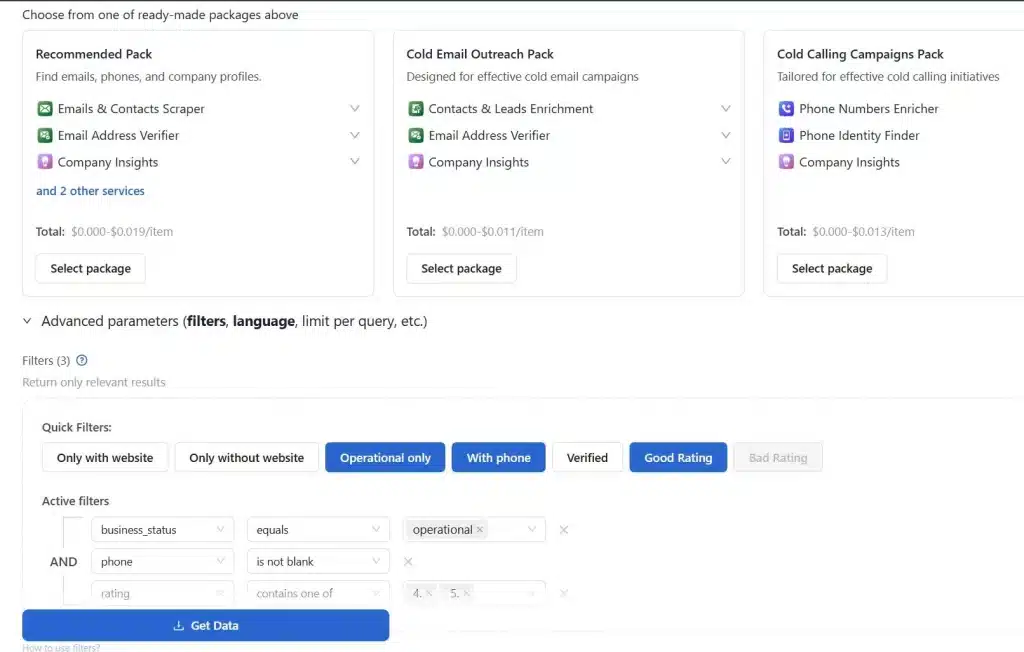Open the Filters help question mark
1024x652 pixels.
point(81,361)
